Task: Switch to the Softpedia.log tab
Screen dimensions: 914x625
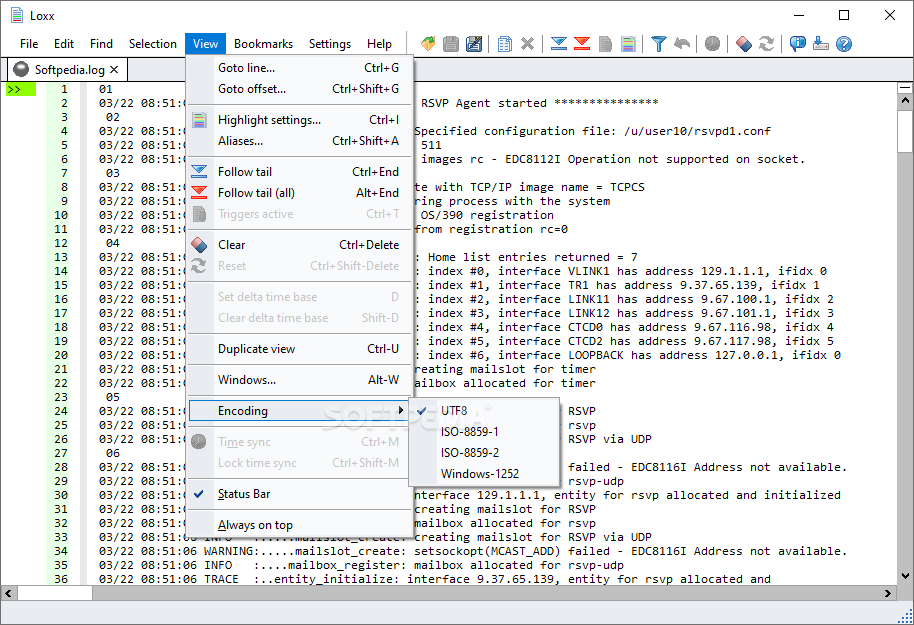Action: [69, 70]
